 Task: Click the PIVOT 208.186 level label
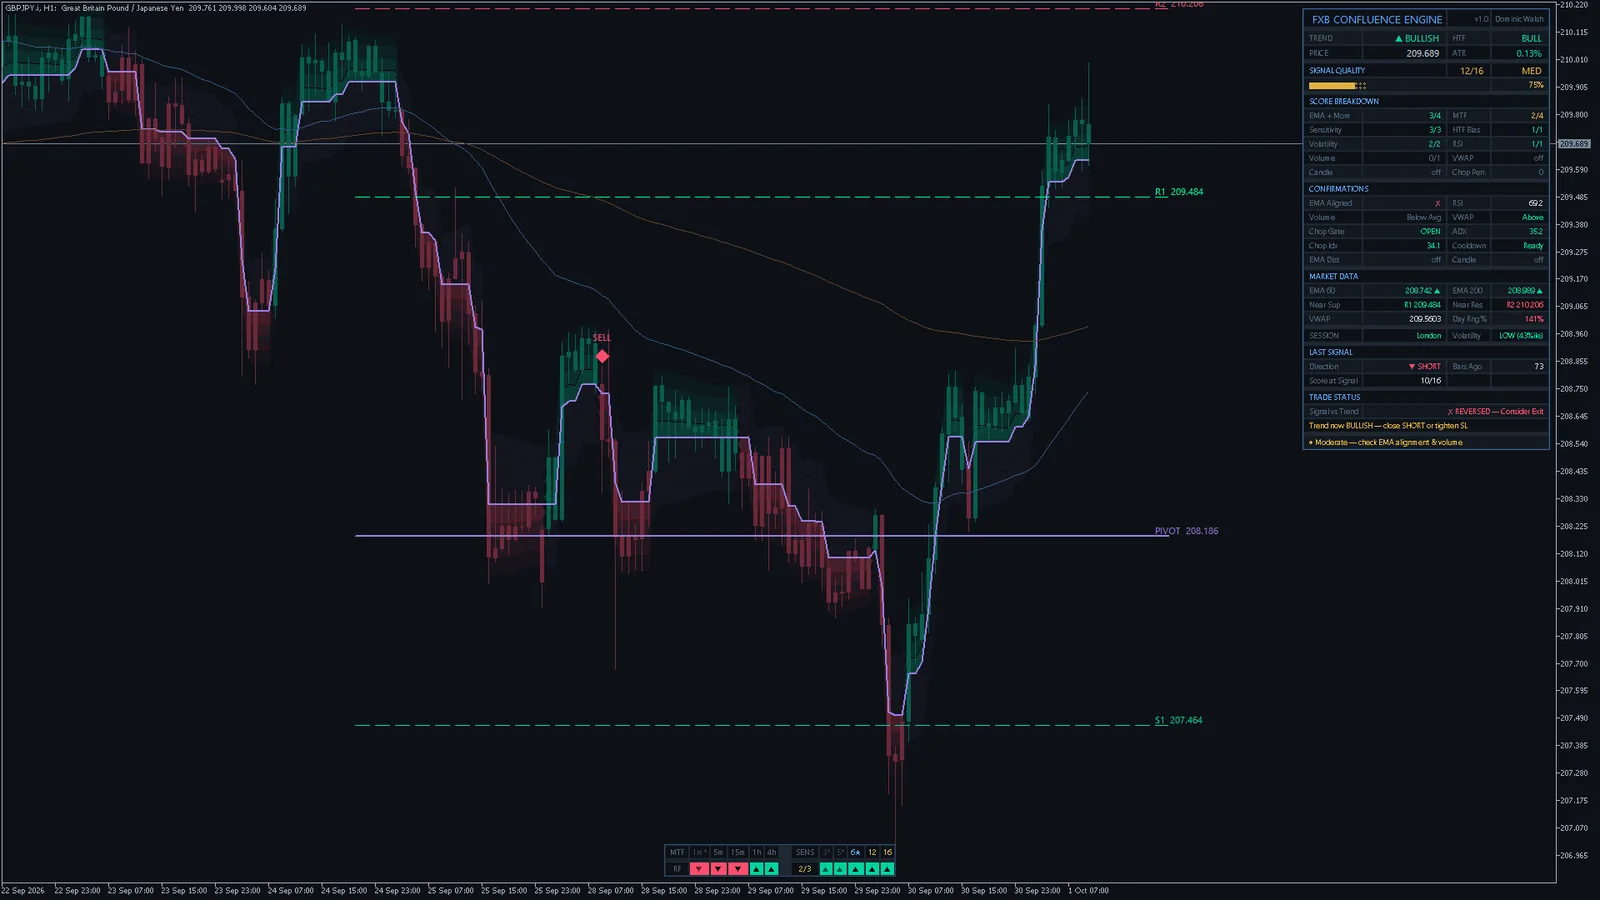click(x=1186, y=531)
